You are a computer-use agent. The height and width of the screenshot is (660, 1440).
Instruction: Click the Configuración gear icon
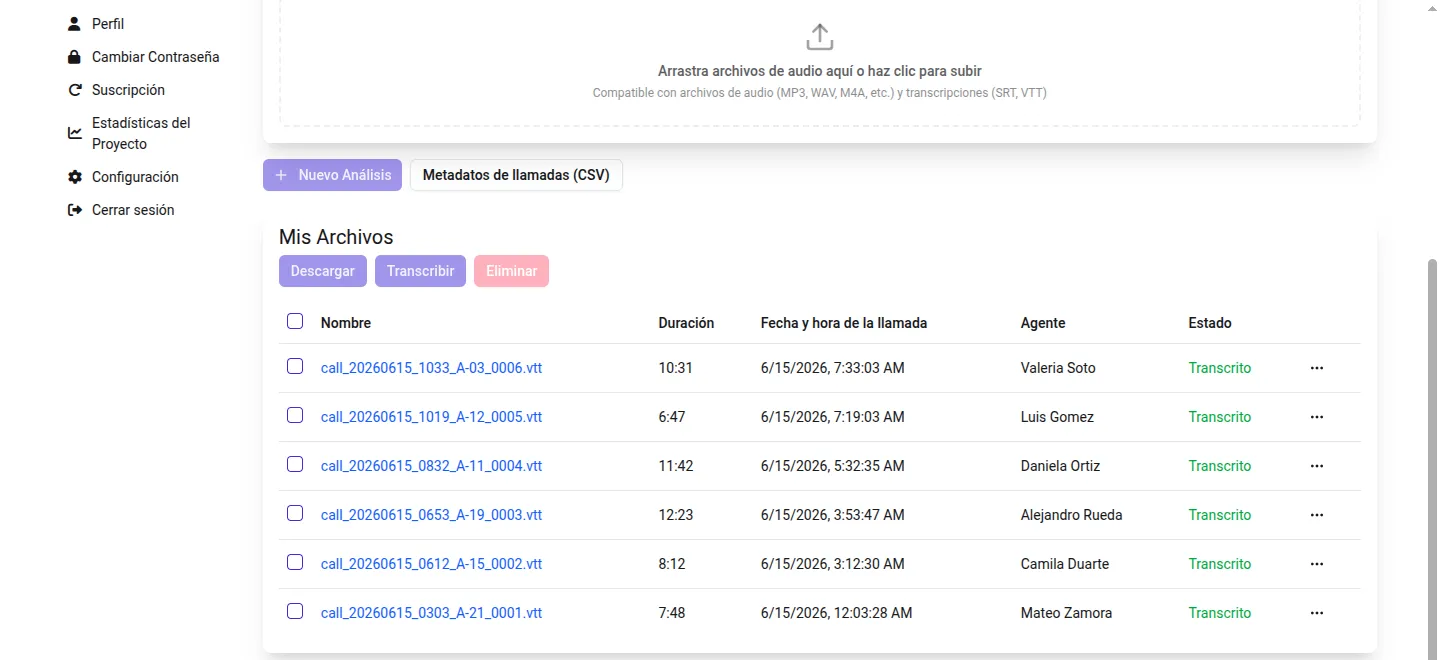74,177
